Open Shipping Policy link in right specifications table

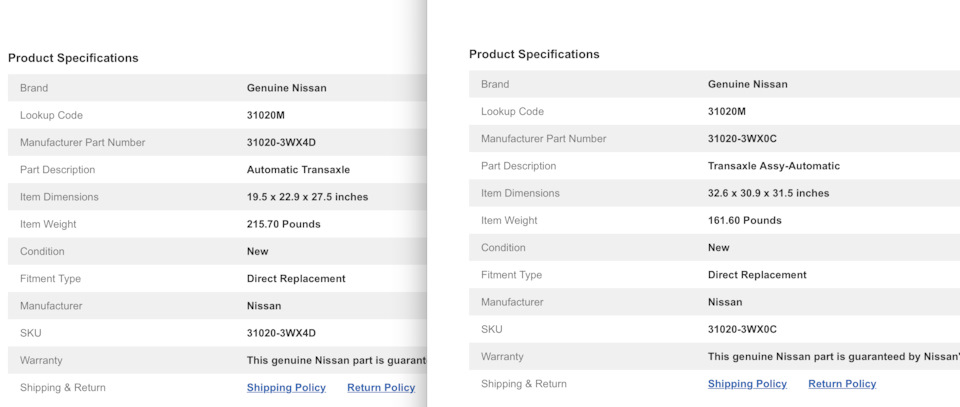point(747,384)
